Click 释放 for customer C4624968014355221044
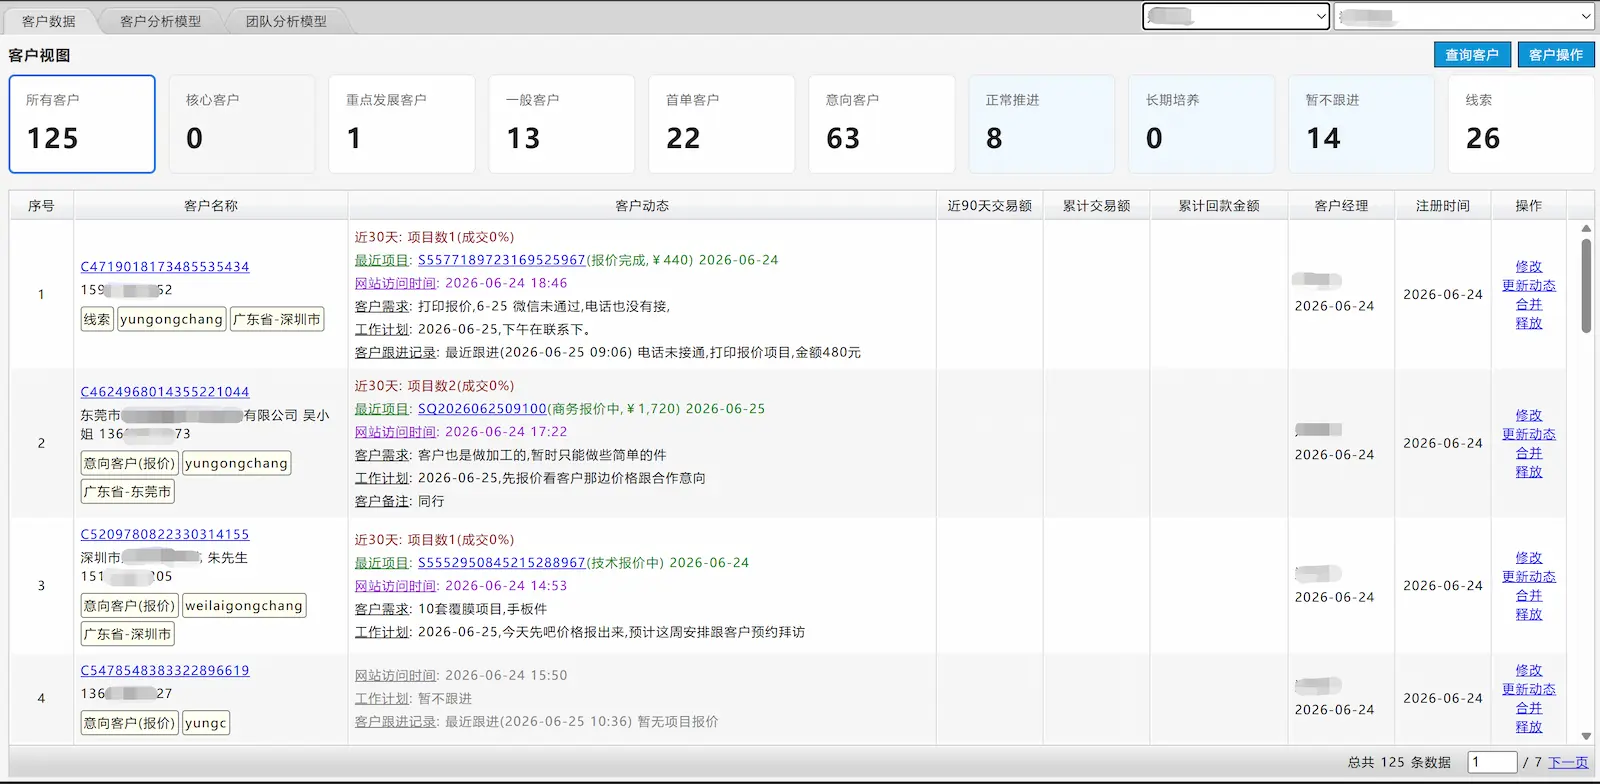Image resolution: width=1600 pixels, height=784 pixels. point(1528,472)
